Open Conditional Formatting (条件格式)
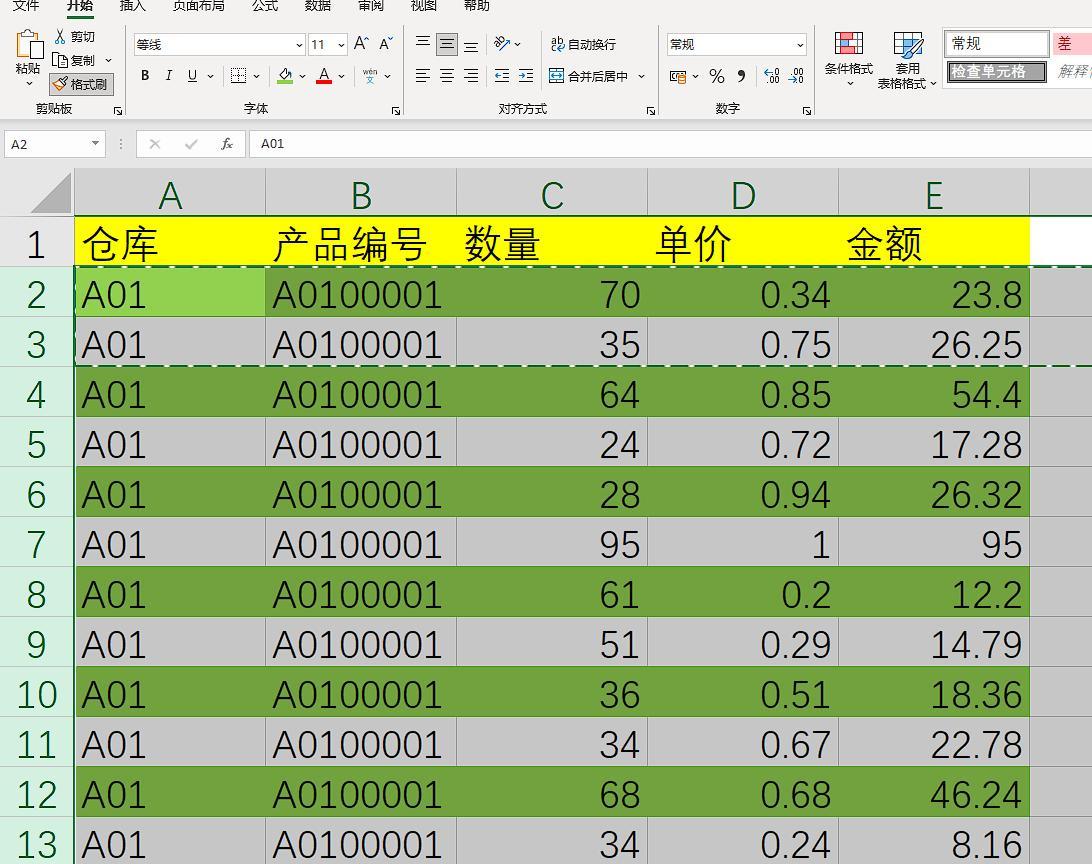1092x864 pixels. (848, 58)
